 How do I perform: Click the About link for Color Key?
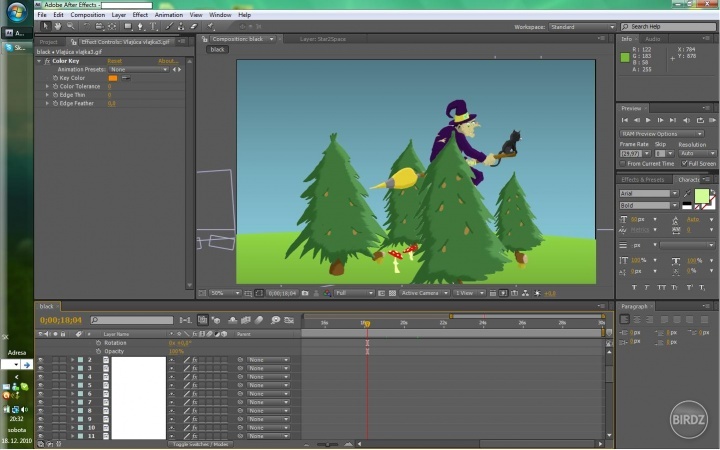[x=168, y=61]
